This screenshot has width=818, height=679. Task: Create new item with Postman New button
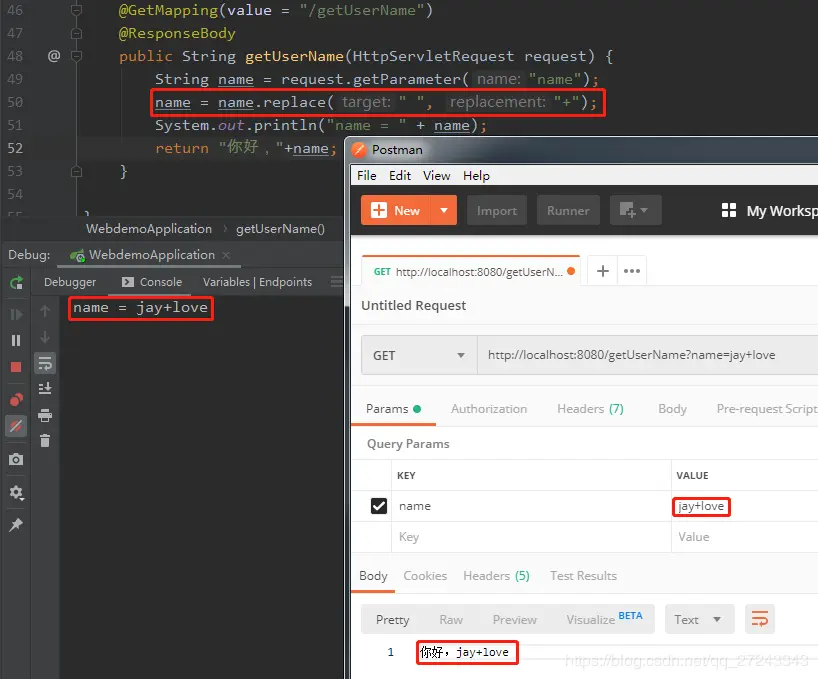click(x=396, y=211)
